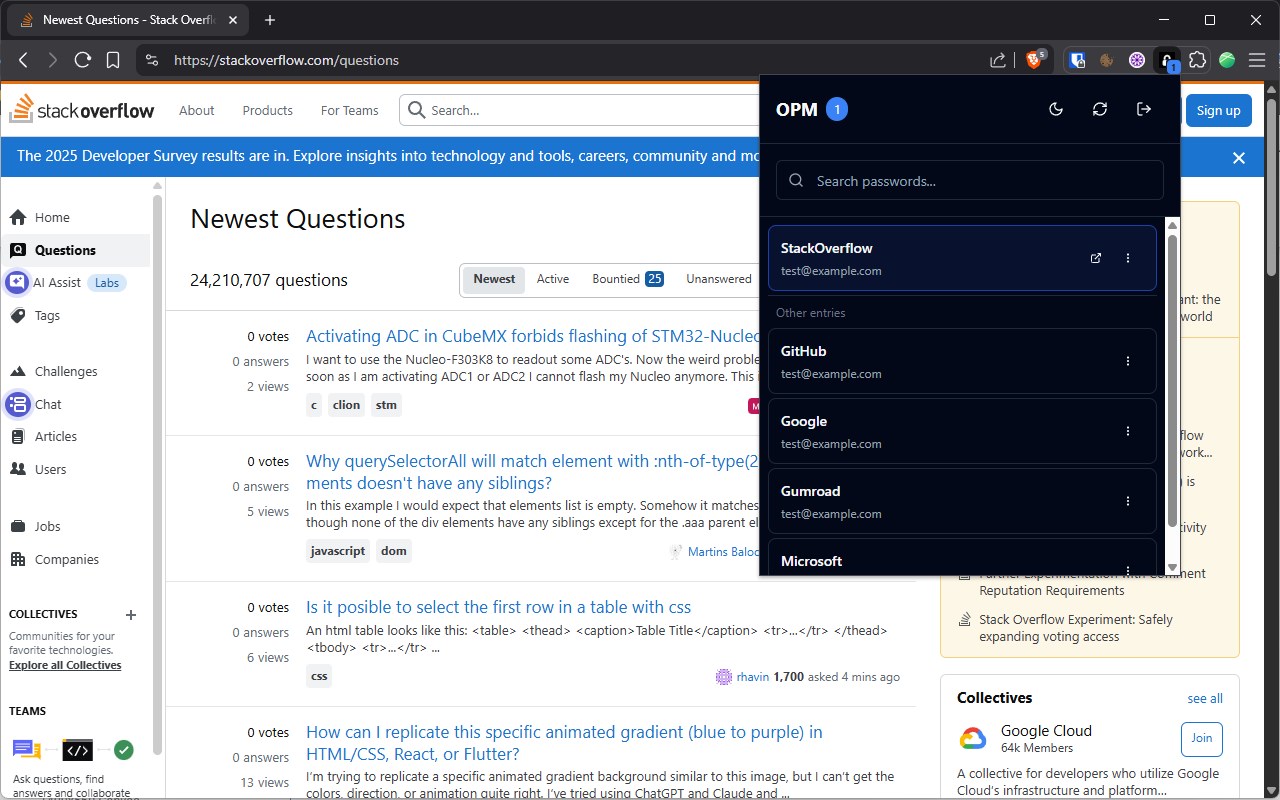Click the OPM popup scrollbar
Image resolution: width=1280 pixels, height=800 pixels.
1172,380
